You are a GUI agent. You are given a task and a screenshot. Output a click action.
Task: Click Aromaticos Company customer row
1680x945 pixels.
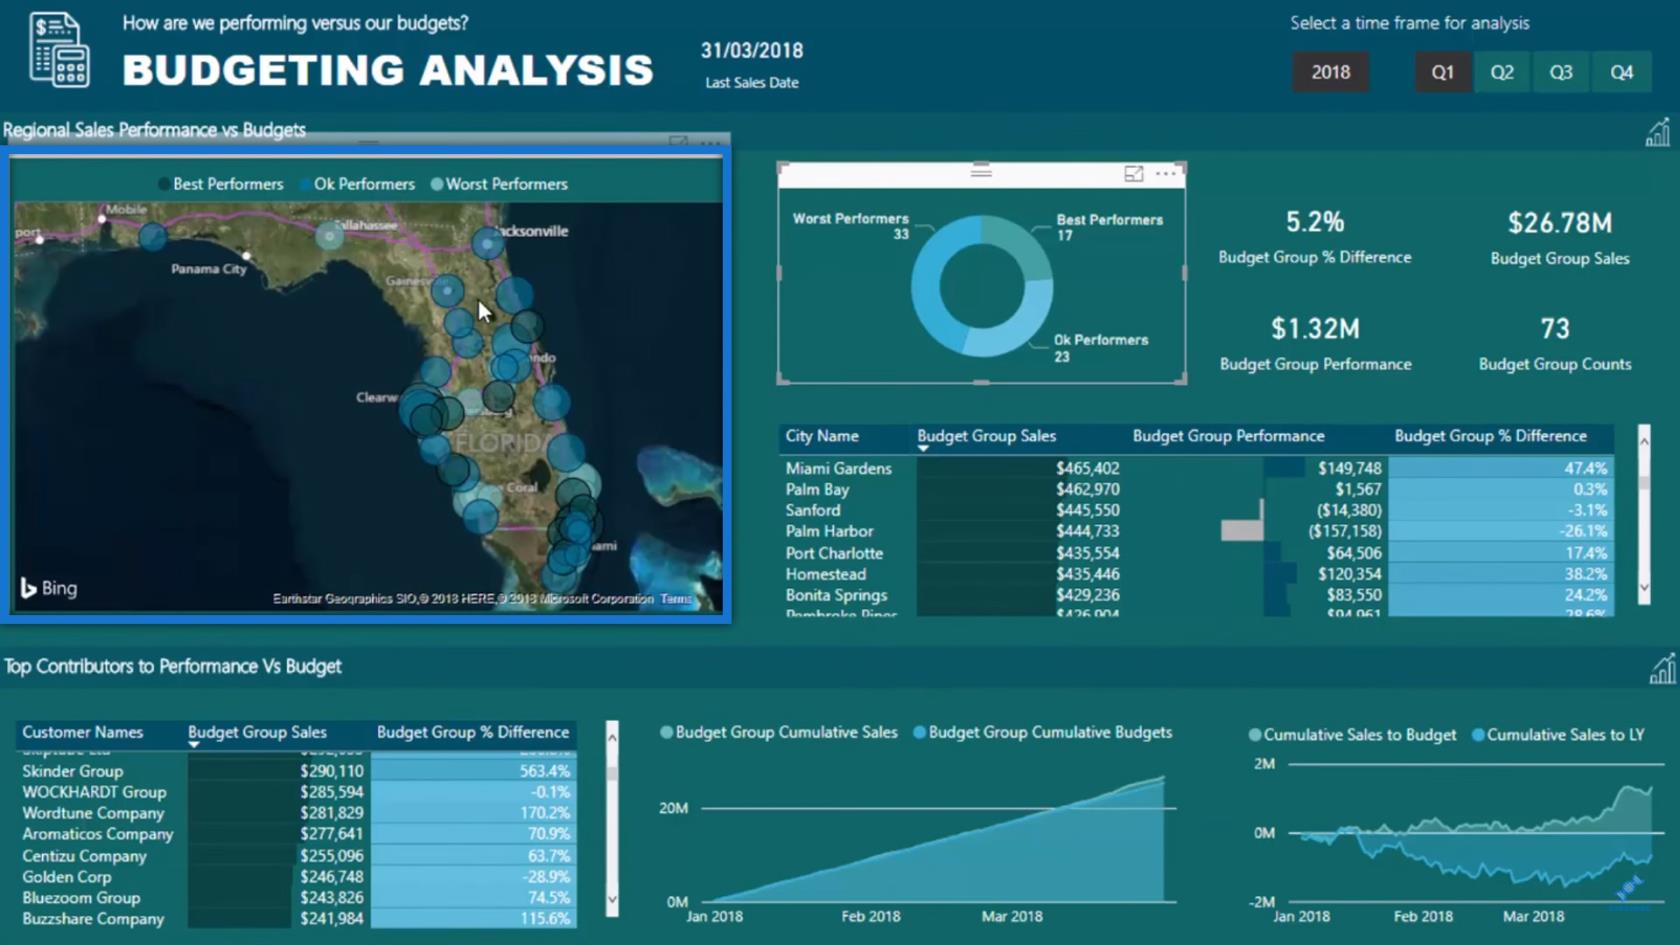click(x=297, y=834)
